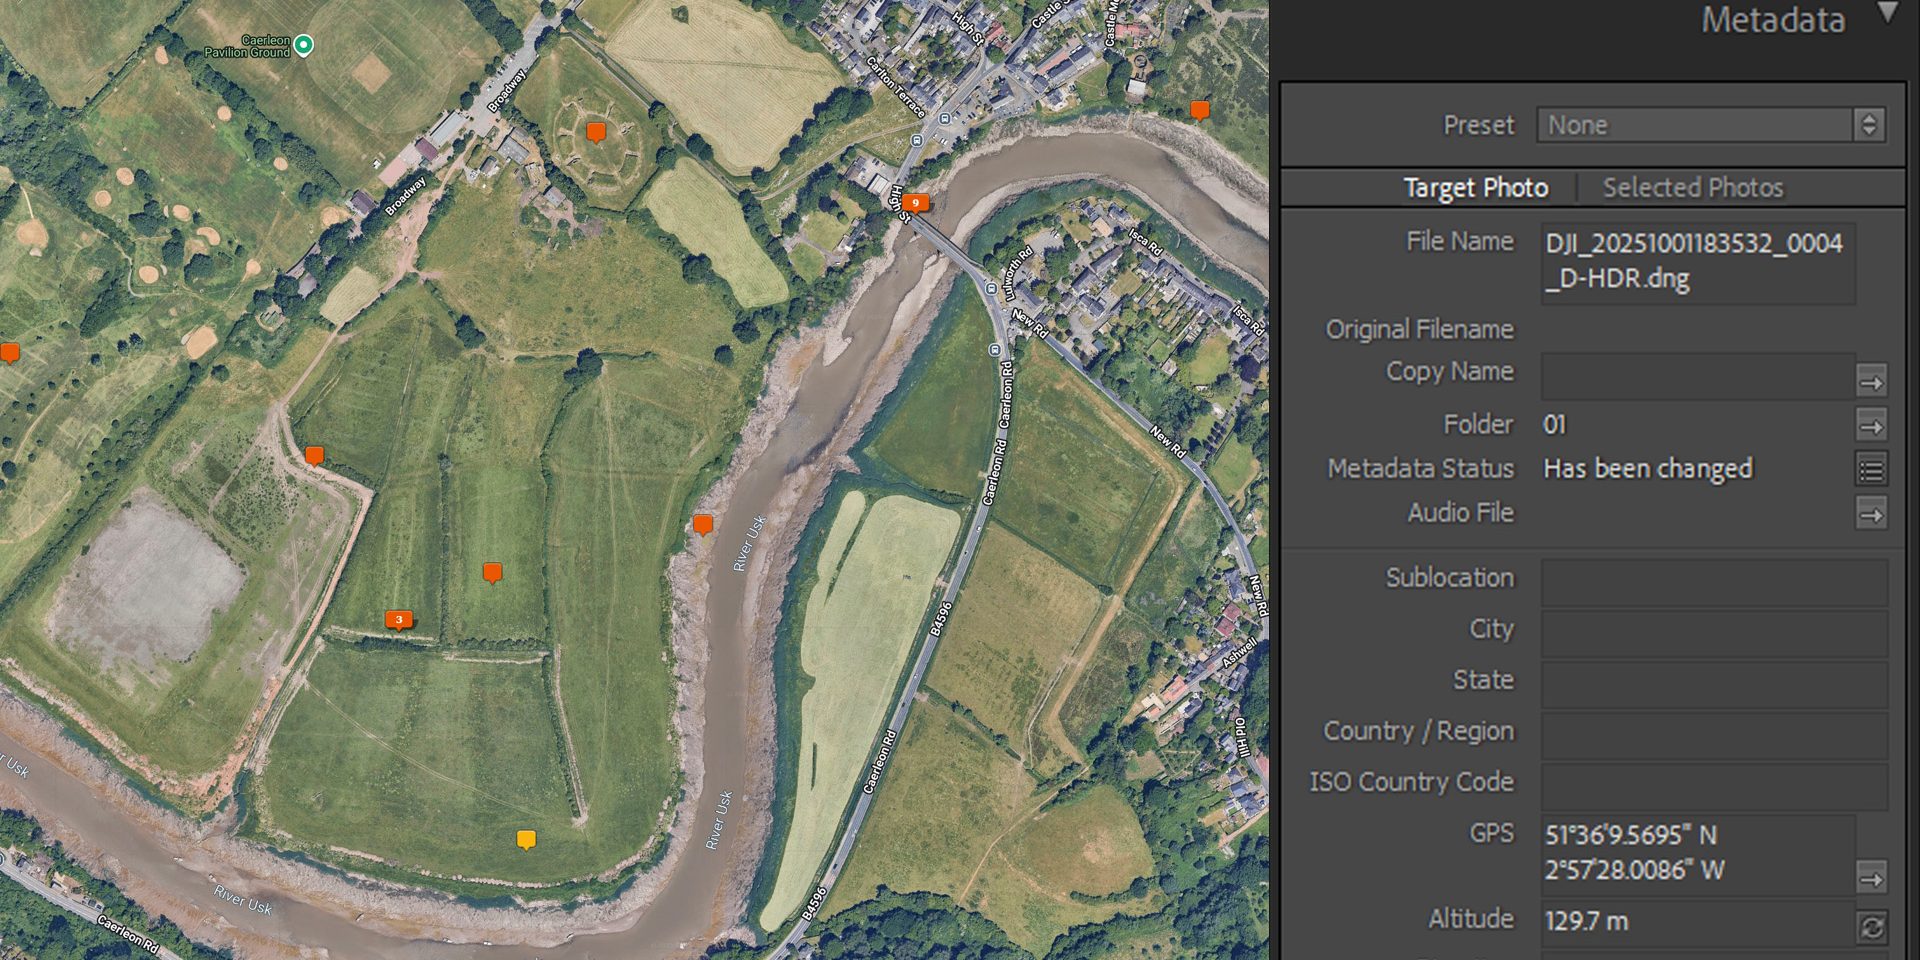Click the Sublocation input field
The height and width of the screenshot is (960, 1920).
coord(1713,580)
